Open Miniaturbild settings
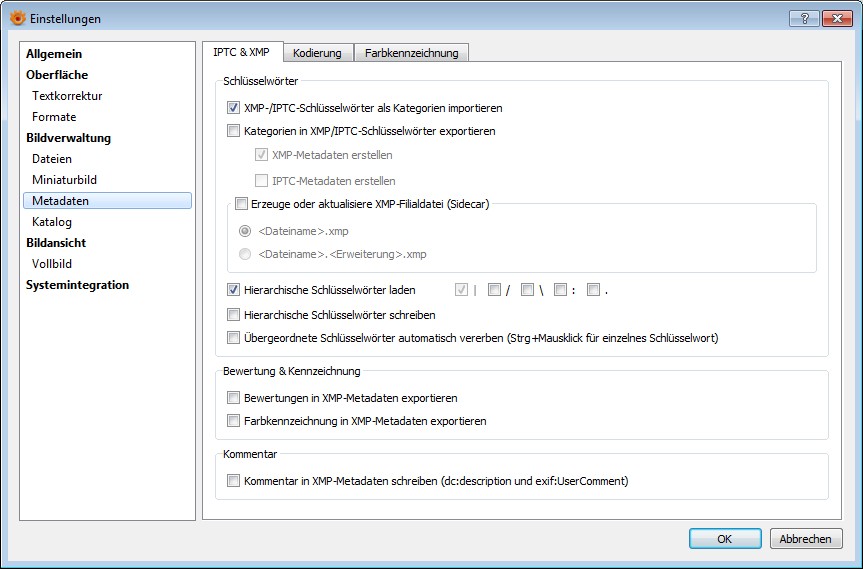 64,180
